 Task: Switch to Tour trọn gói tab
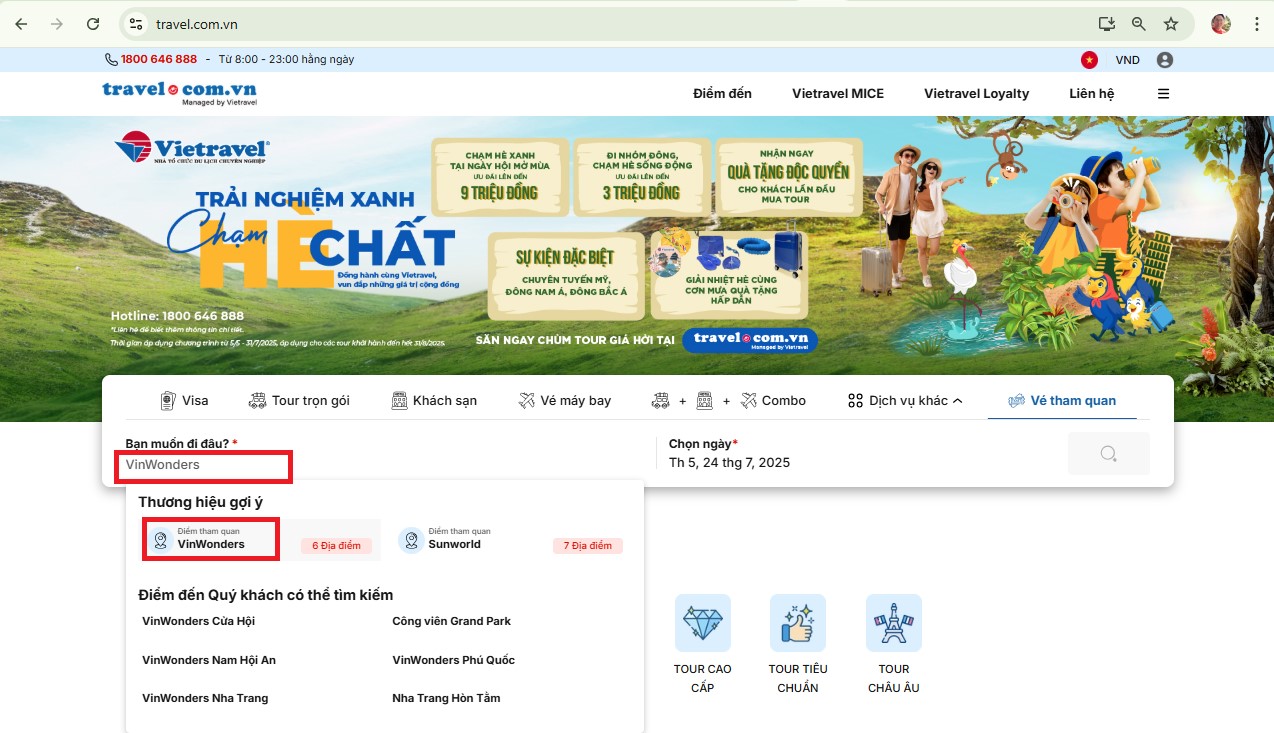pyautogui.click(x=298, y=400)
